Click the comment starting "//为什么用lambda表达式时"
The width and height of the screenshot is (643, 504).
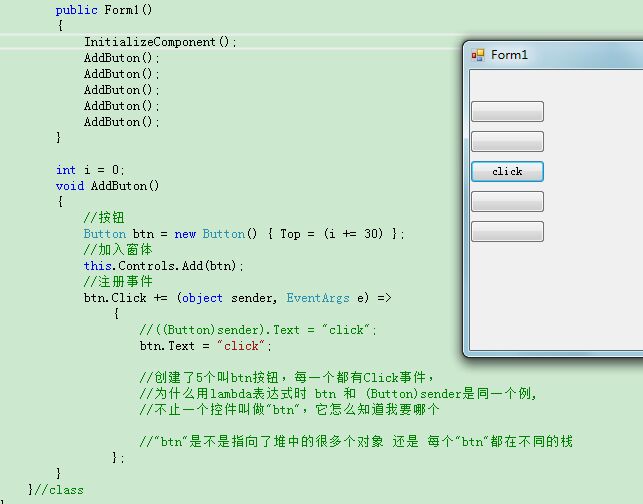(338, 394)
